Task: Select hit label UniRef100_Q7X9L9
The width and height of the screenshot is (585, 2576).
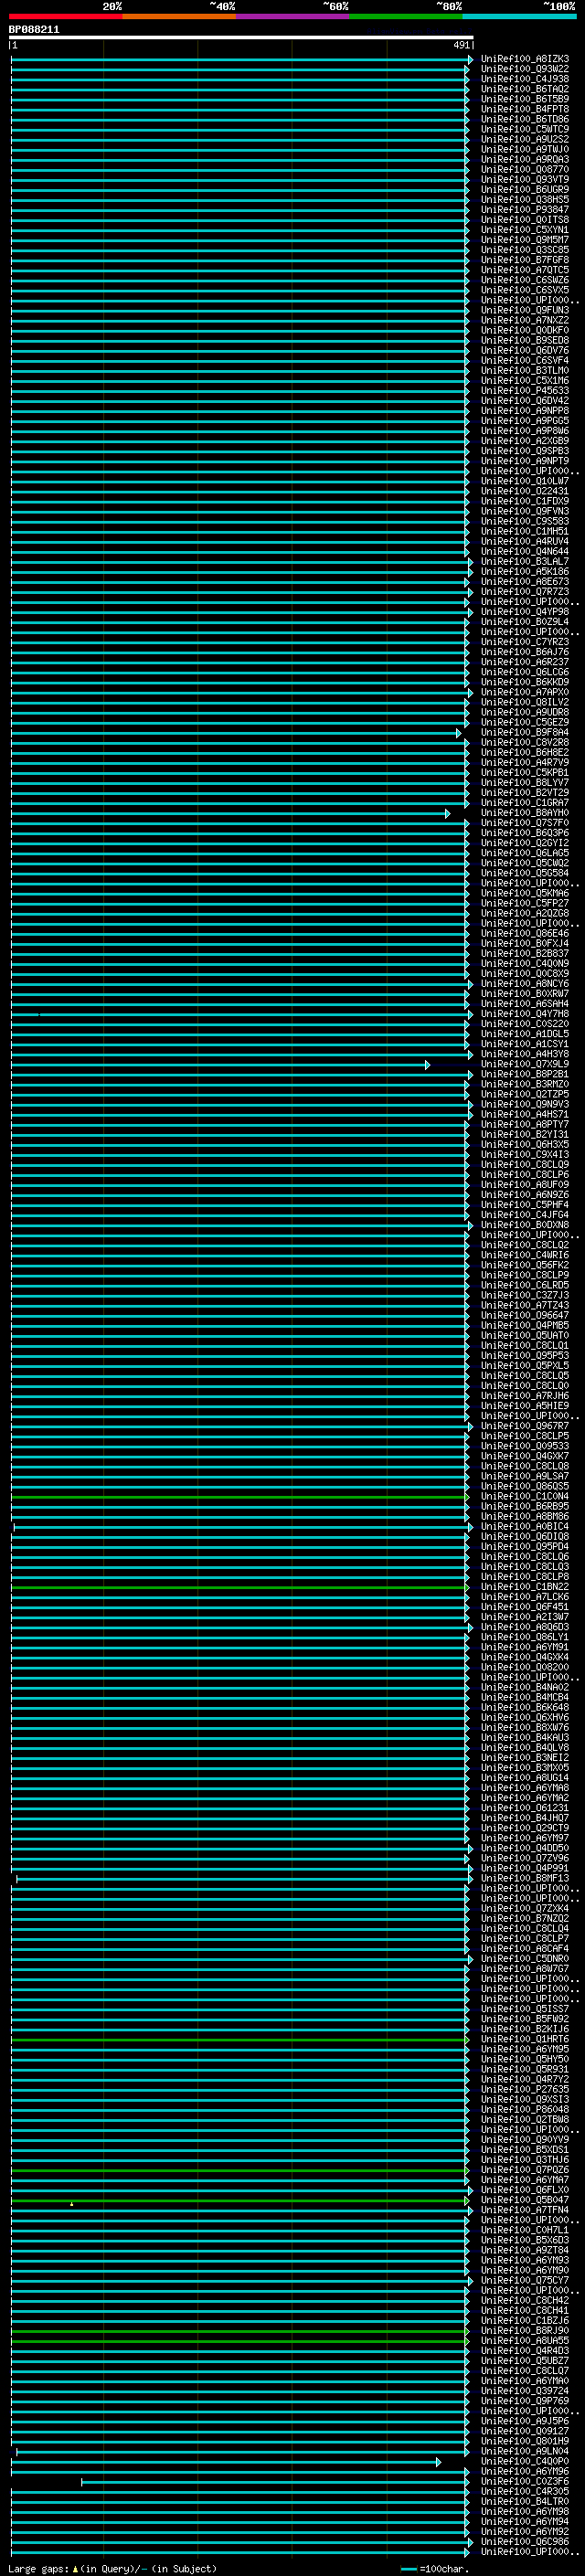Action: point(525,1064)
